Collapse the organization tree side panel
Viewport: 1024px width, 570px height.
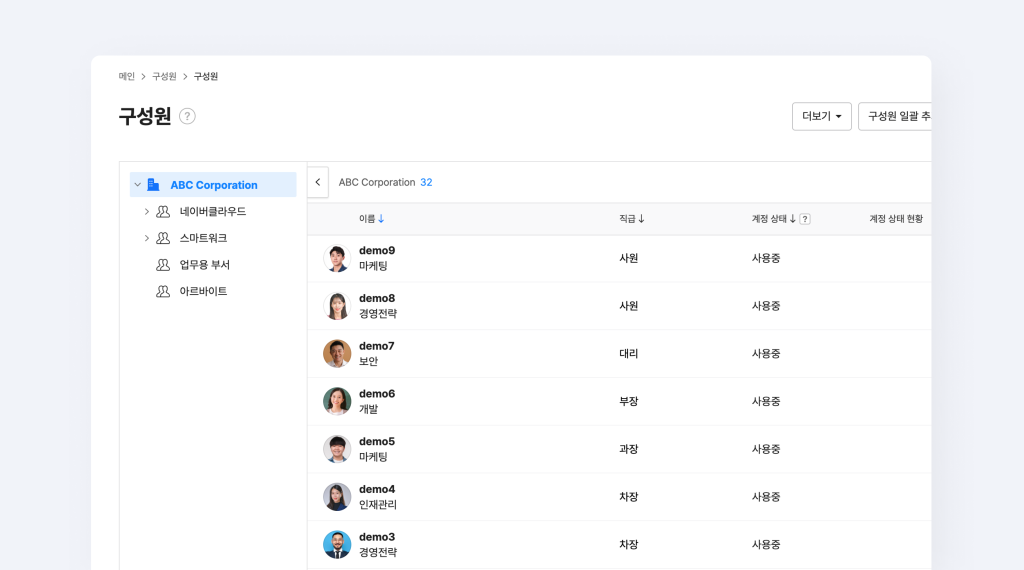coord(318,182)
